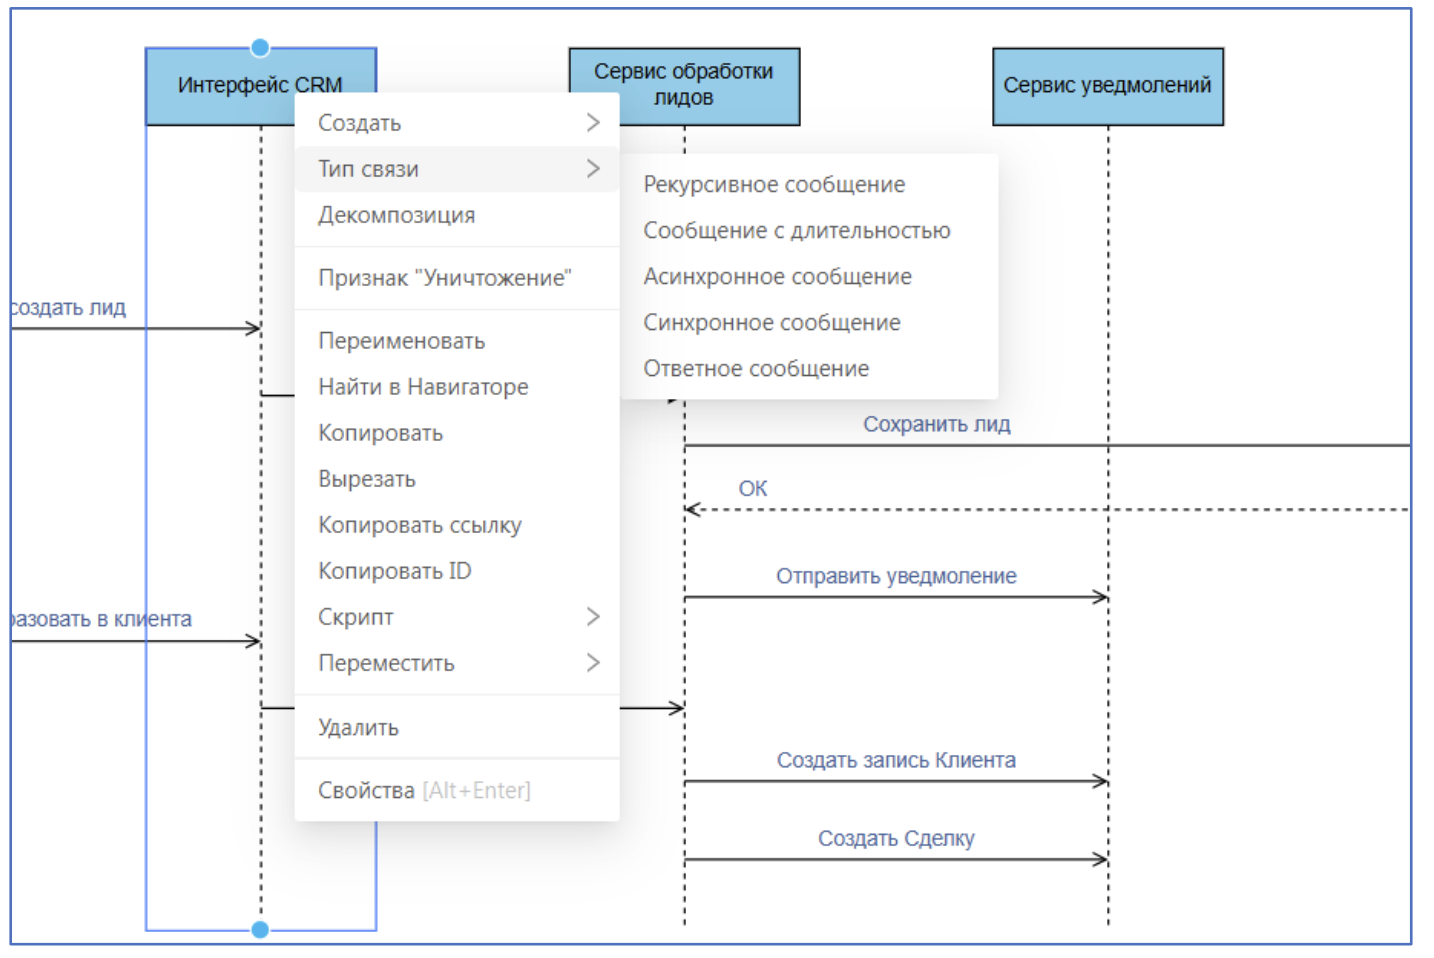Click Копировать ссылку option
Screen dimensions: 1434x958
click(419, 525)
